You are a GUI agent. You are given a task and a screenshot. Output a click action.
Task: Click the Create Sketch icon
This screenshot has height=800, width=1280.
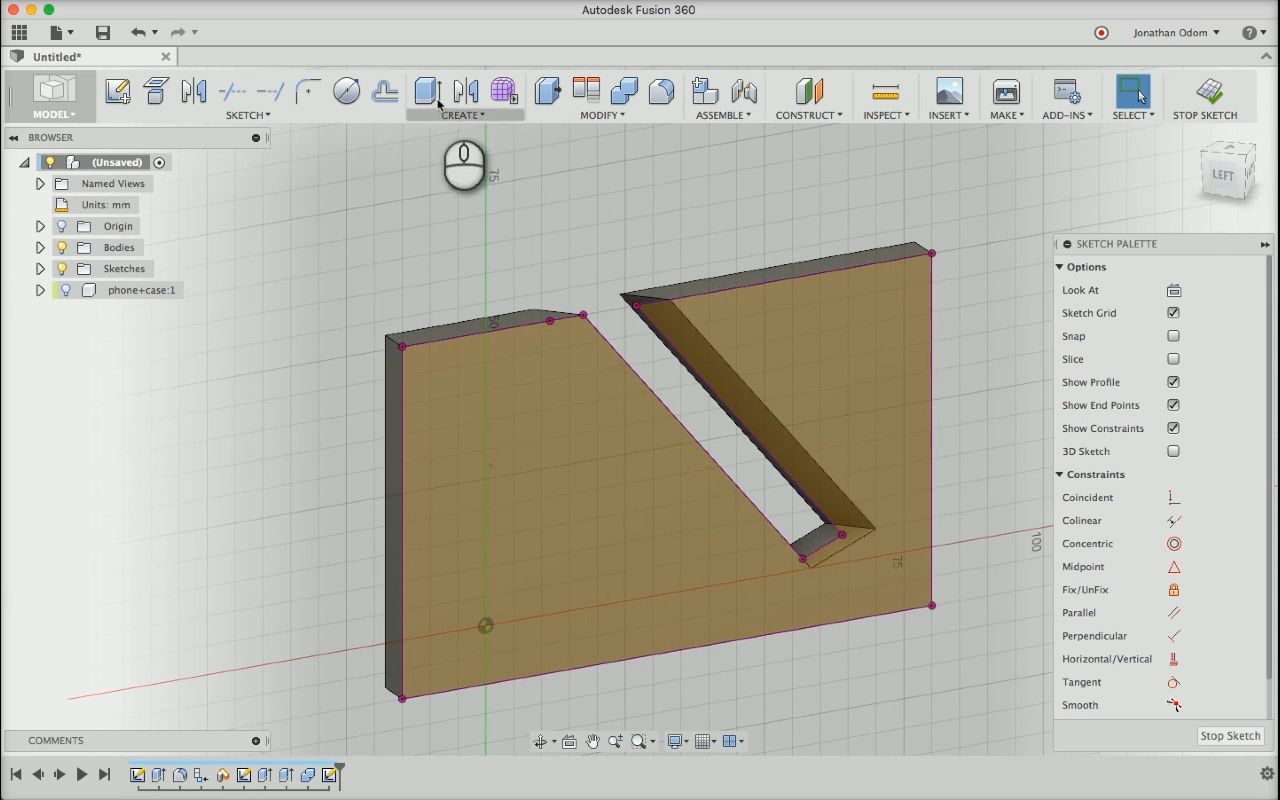click(x=117, y=91)
